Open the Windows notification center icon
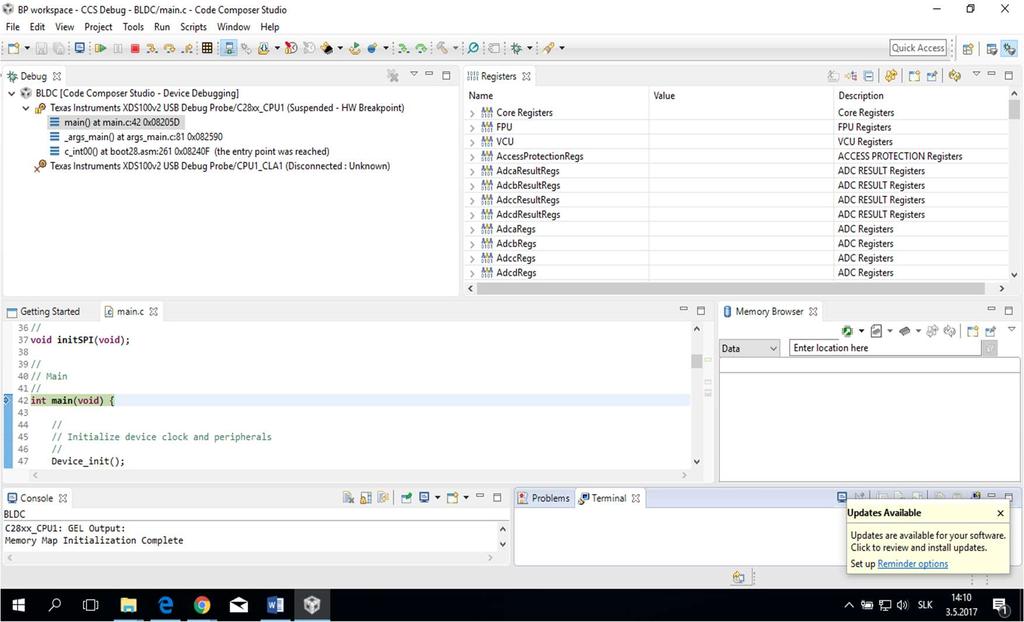Screen dimensions: 1024x622 tap(1000, 605)
